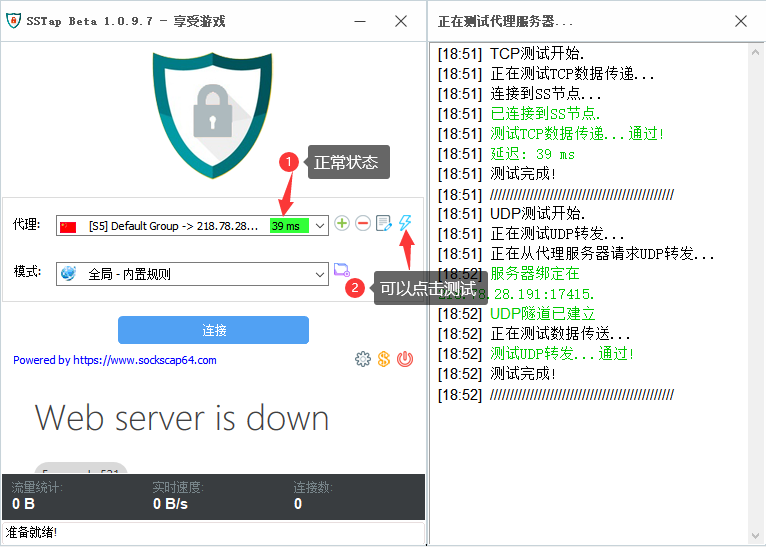
Task: Click the China flag in proxy box
Action: coord(69,226)
